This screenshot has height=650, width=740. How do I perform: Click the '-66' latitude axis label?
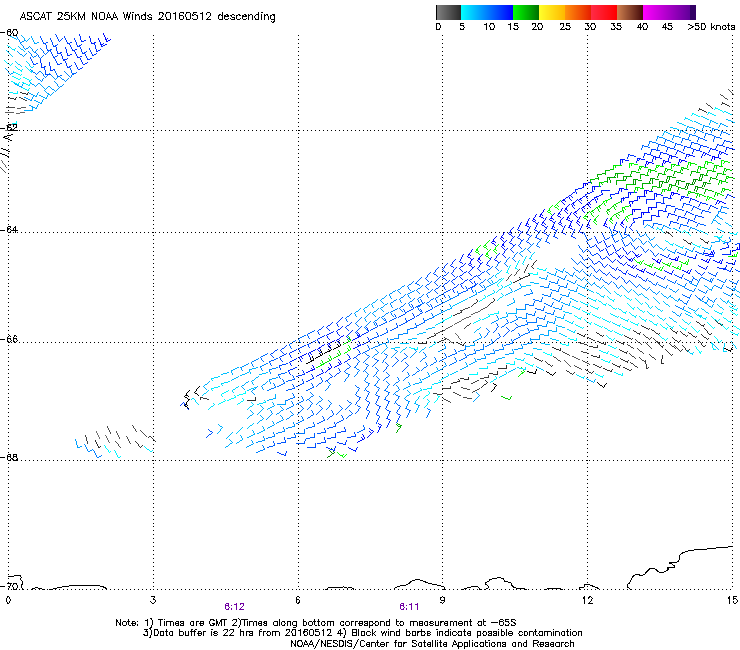pos(9,339)
